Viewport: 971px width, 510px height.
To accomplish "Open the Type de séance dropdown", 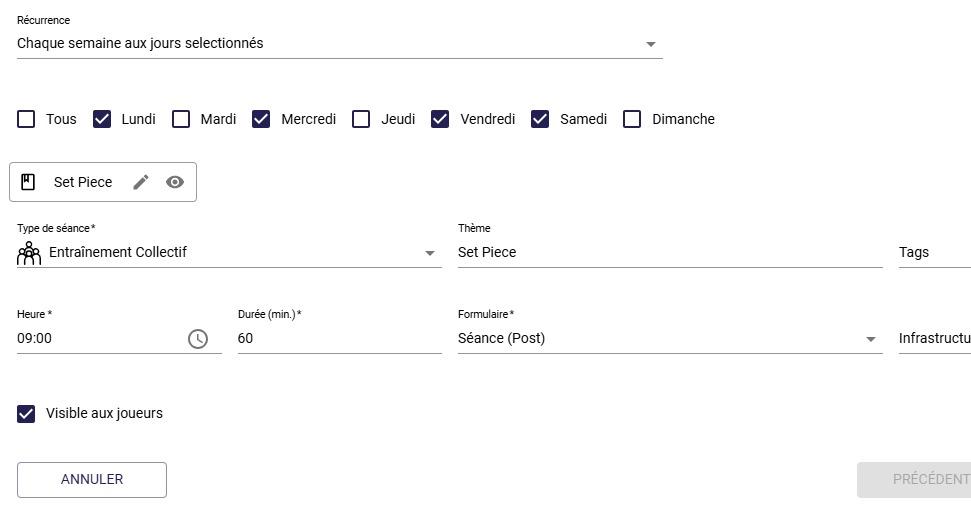I will (229, 253).
